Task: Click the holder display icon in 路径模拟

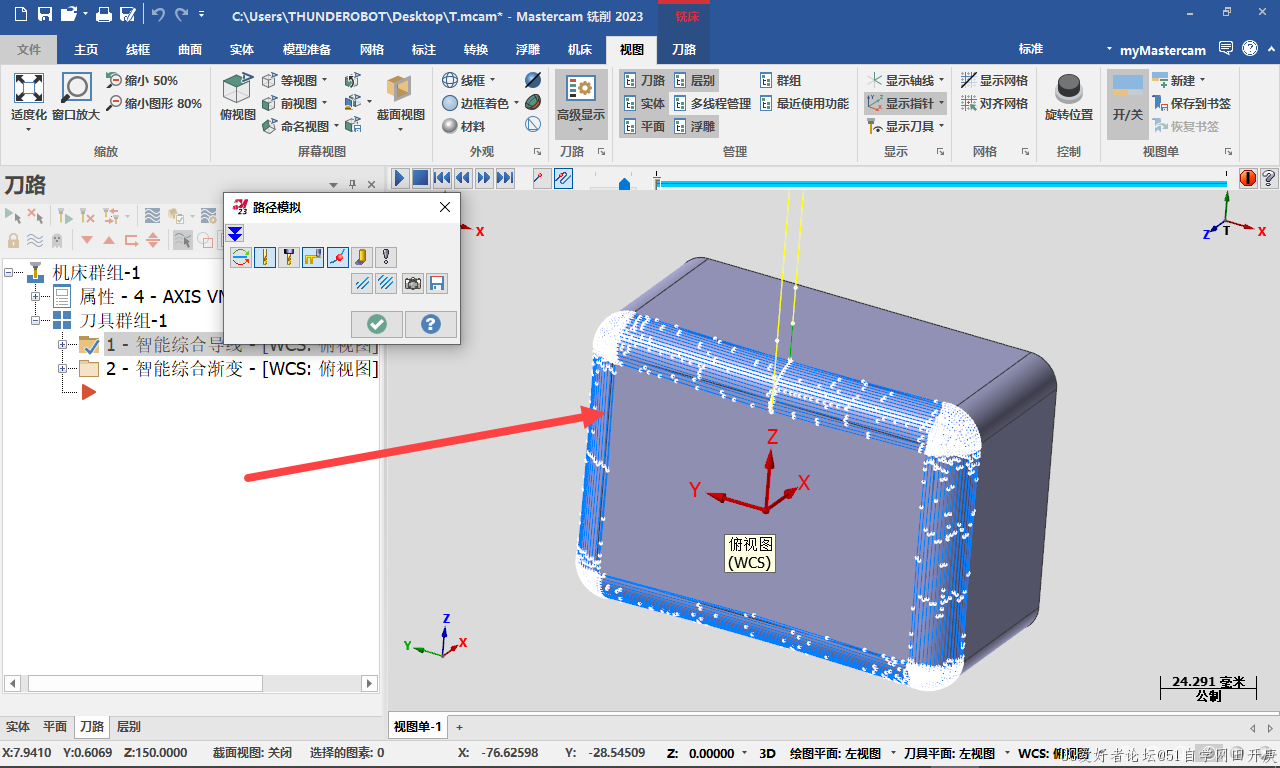Action: [289, 257]
